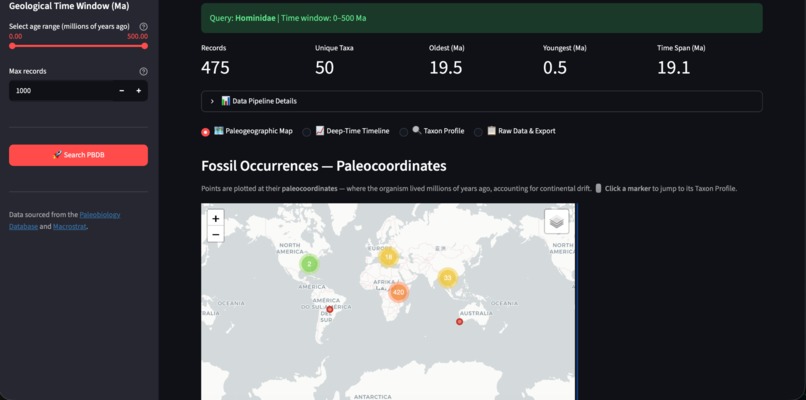Click the right handle of age range slider
Image resolution: width=806 pixels, height=400 pixels.
144,46
